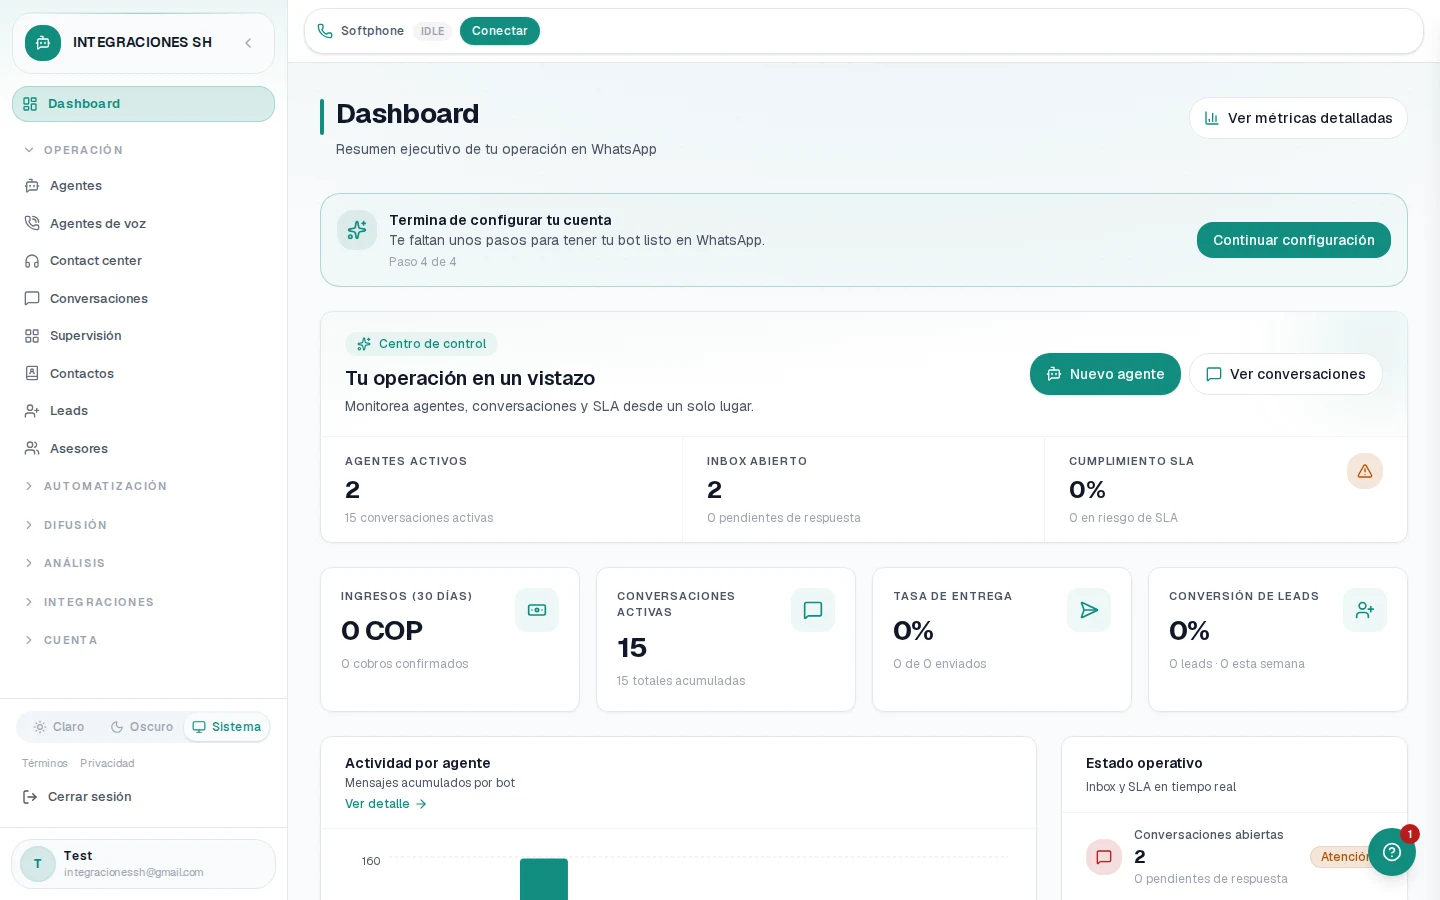The image size is (1440, 900).
Task: Click Cerrar sesión
Action: pos(78,797)
